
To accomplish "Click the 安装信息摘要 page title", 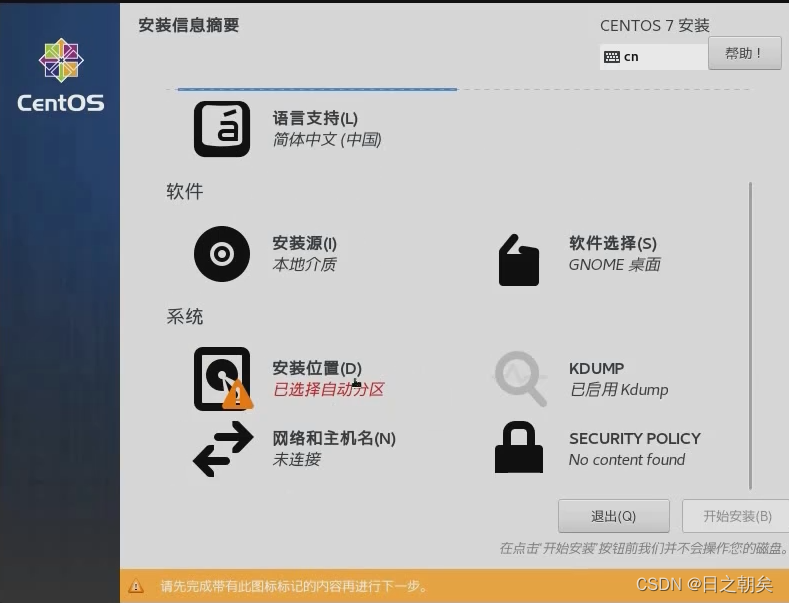I will coord(189,25).
